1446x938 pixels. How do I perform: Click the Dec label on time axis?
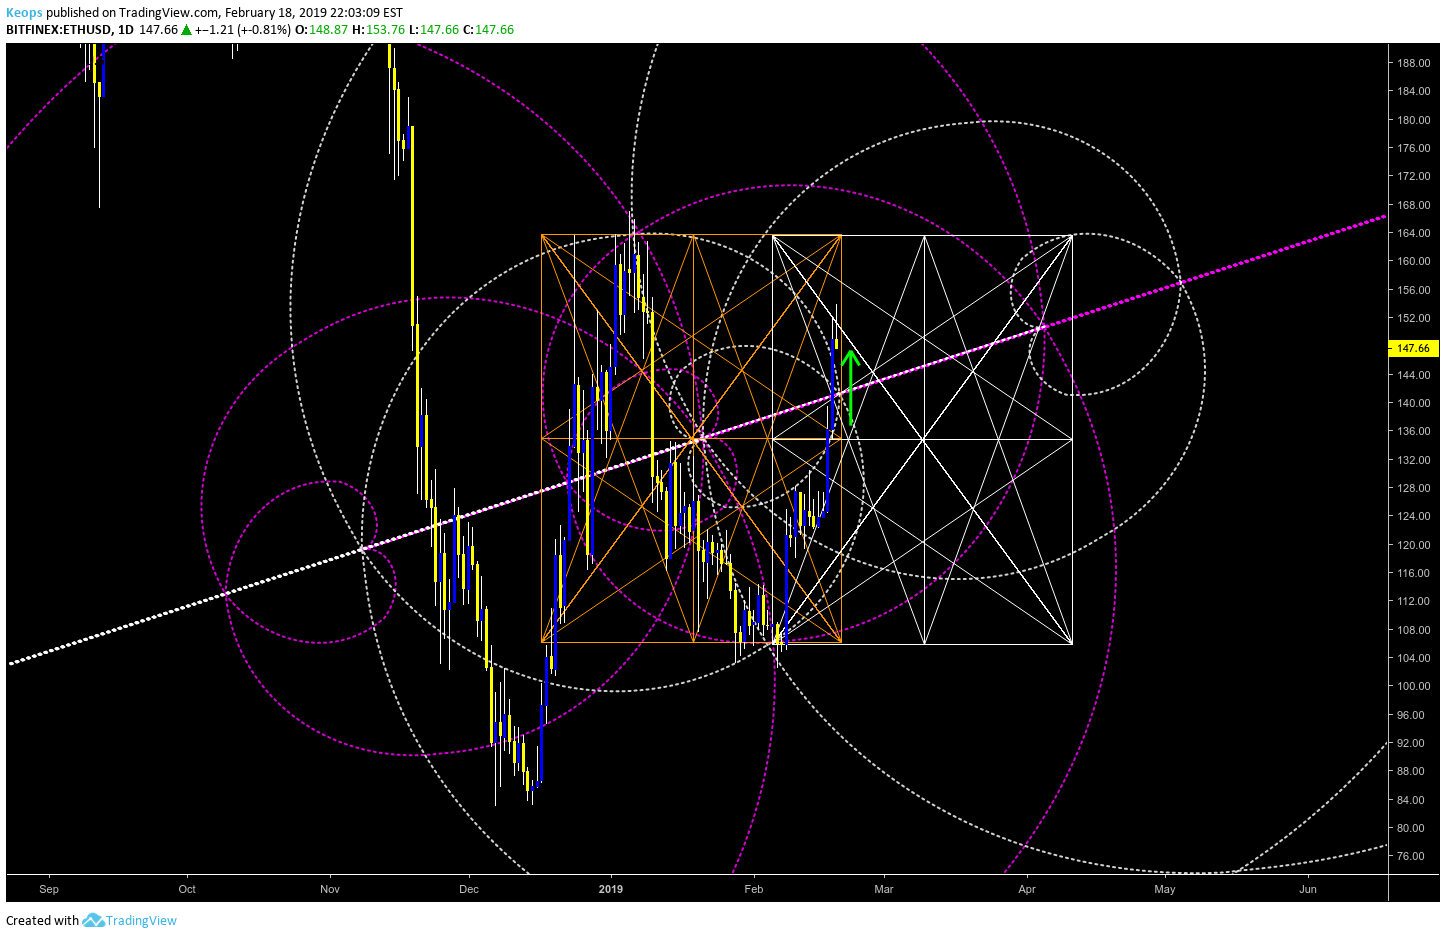(x=469, y=889)
